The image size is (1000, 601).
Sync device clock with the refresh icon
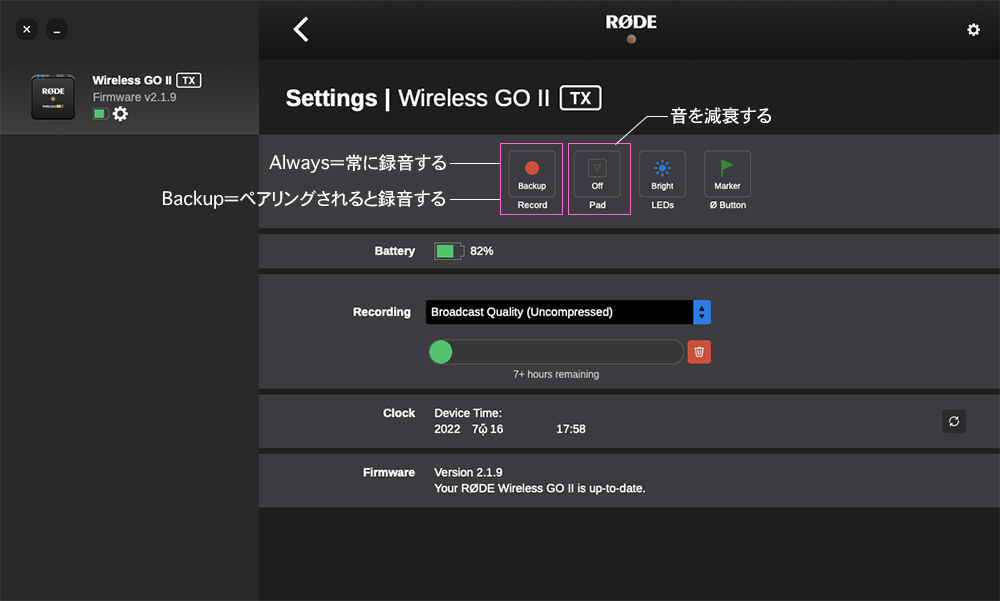(x=953, y=421)
